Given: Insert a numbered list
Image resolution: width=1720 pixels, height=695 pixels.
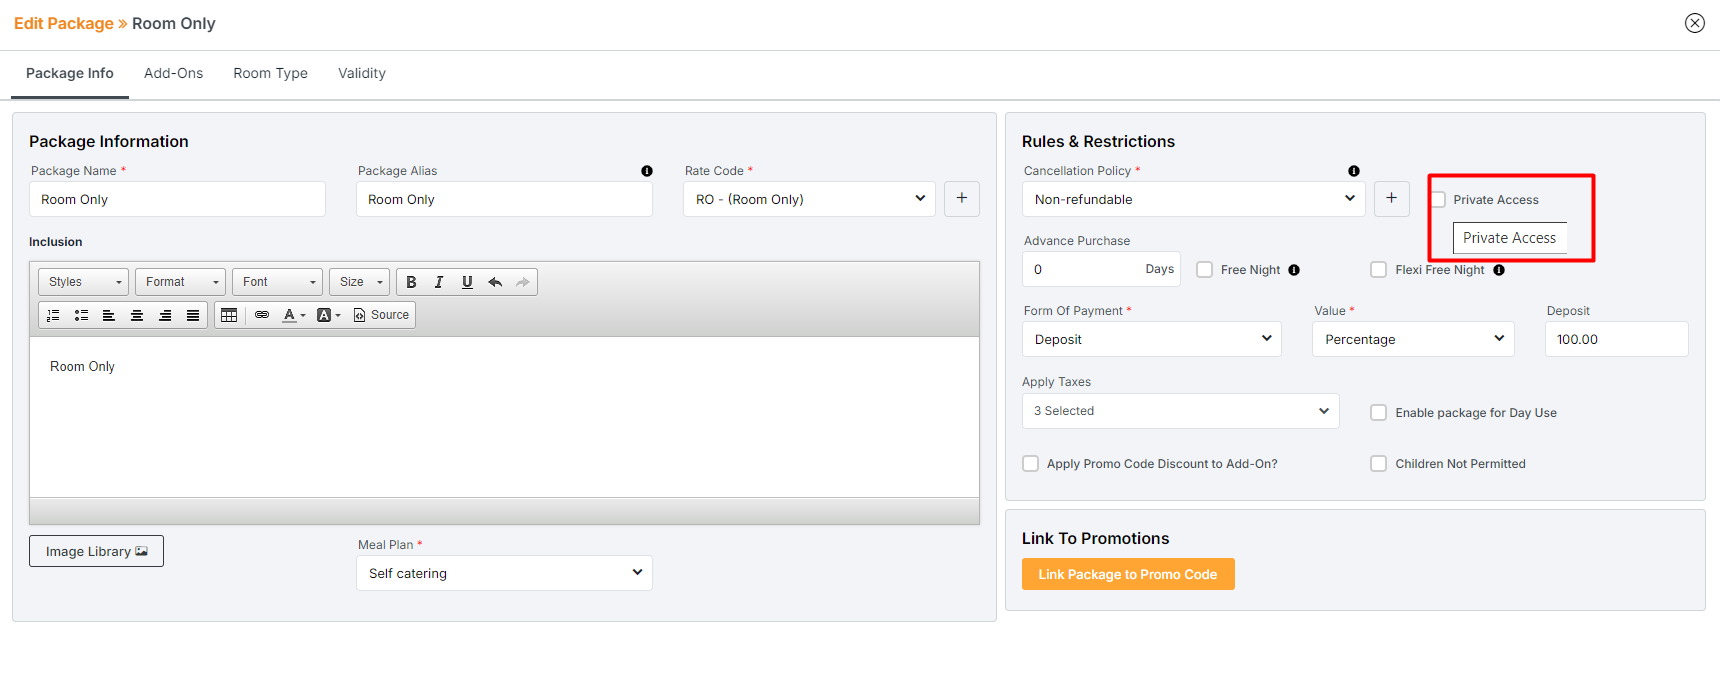Looking at the screenshot, I should point(53,315).
